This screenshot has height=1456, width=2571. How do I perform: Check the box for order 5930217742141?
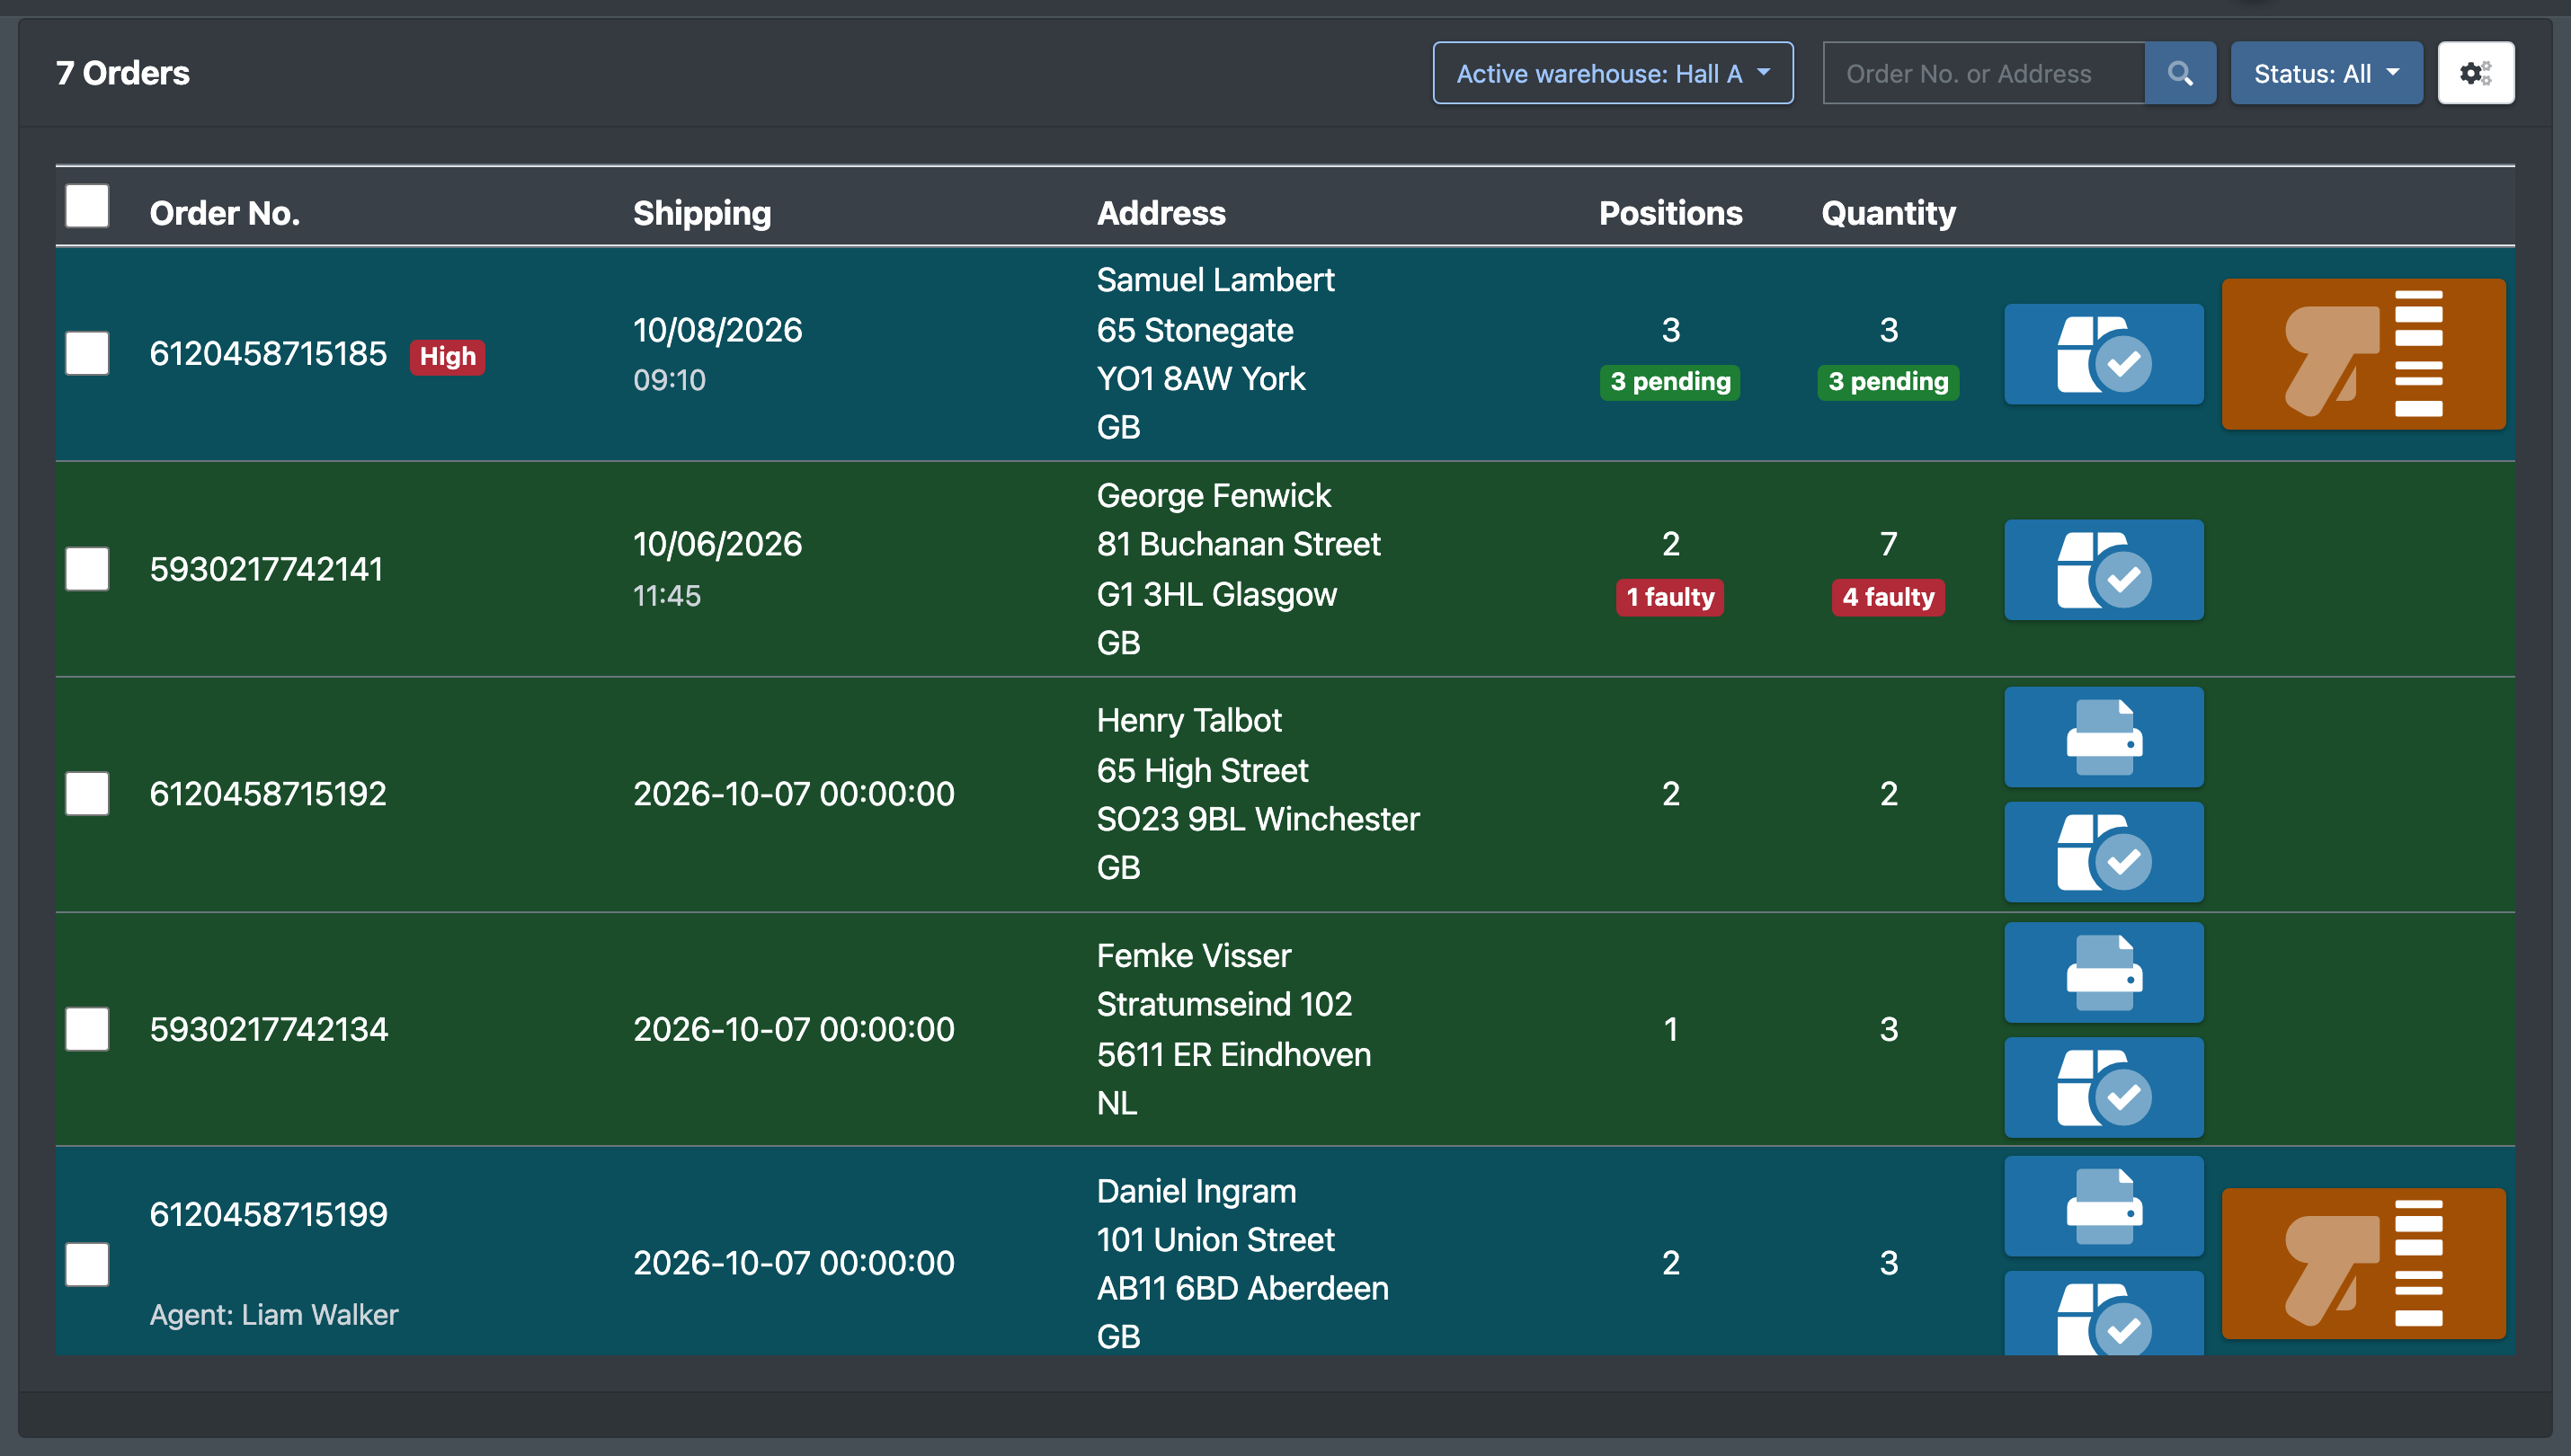87,569
